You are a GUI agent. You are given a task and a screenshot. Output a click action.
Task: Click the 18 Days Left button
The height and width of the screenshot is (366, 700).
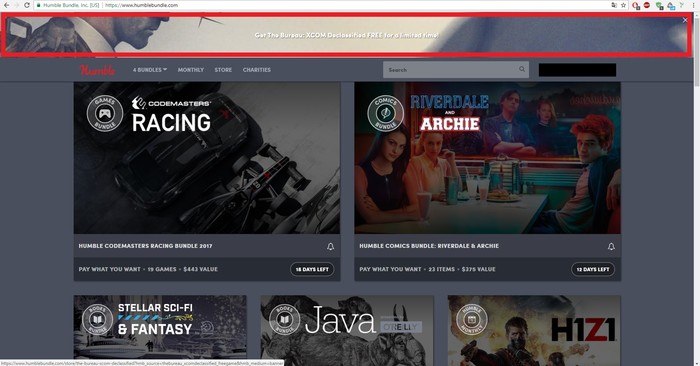(x=312, y=270)
